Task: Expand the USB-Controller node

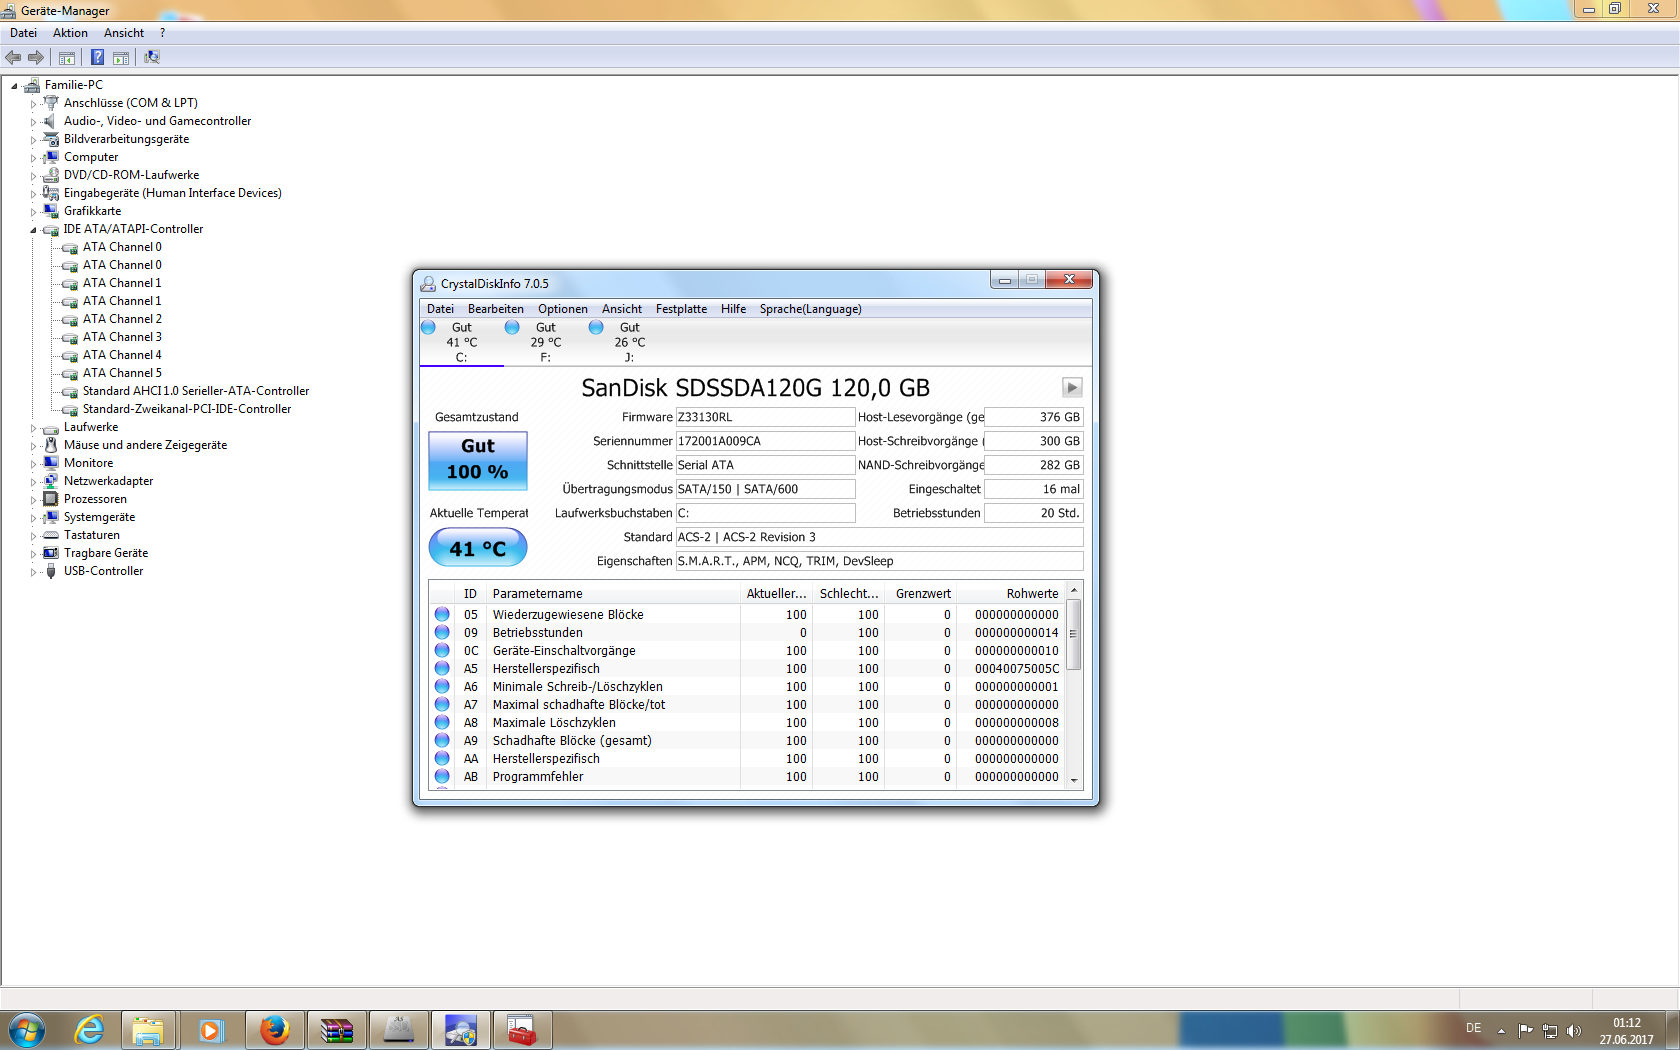Action: 33,571
